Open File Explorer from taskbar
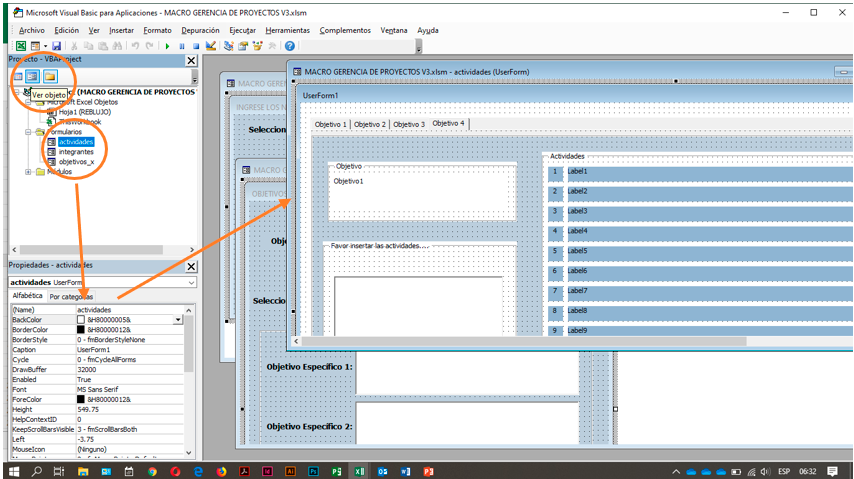This screenshot has width=854, height=479. tap(83, 471)
